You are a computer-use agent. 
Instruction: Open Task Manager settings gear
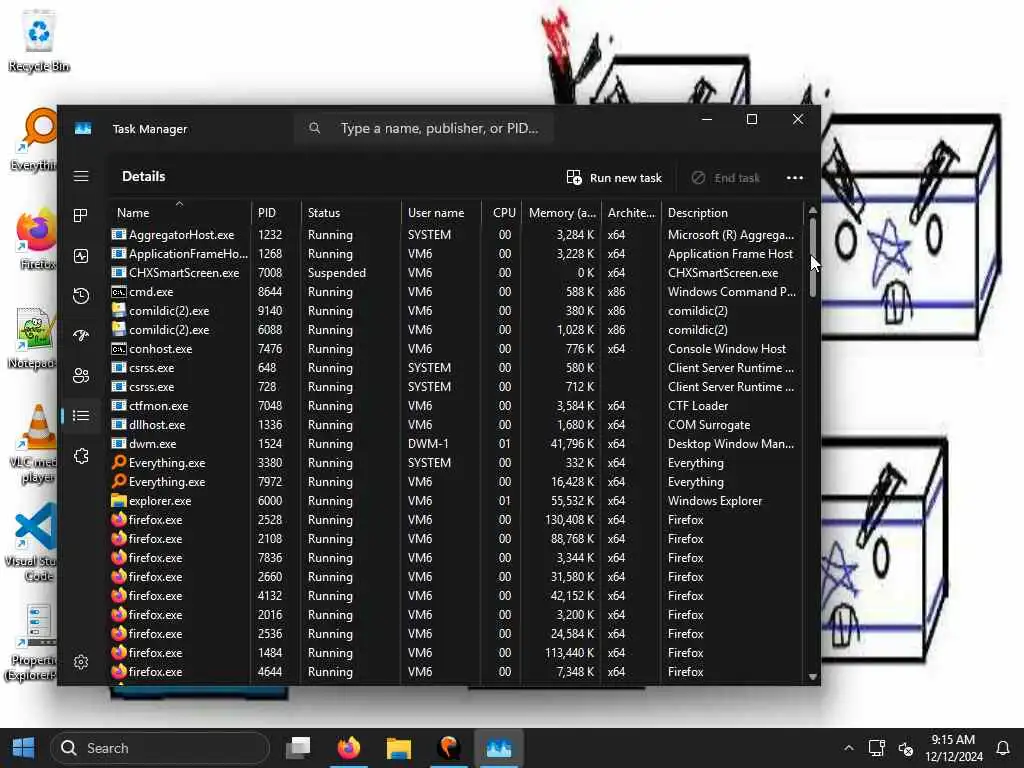[81, 662]
